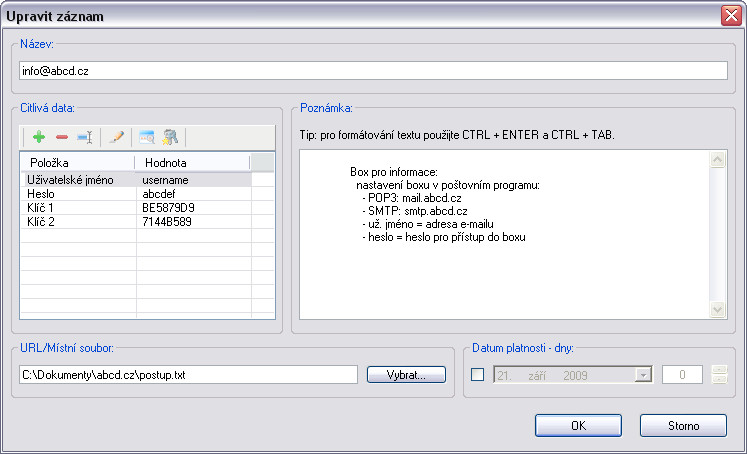Cancel with the Storno button
Viewport: 747px width, 454px height.
(x=683, y=425)
